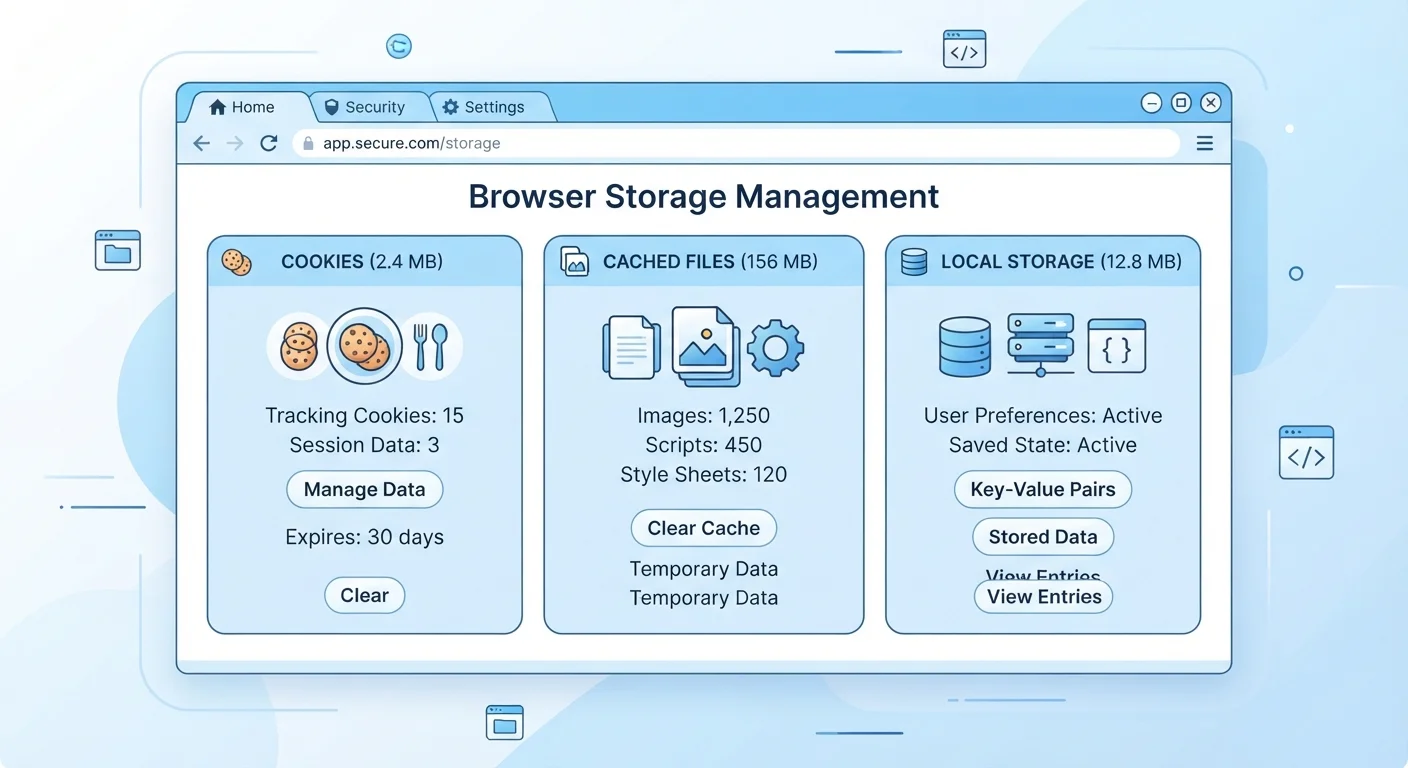Click the Manage Data button
This screenshot has height=768, width=1408.
pos(365,490)
